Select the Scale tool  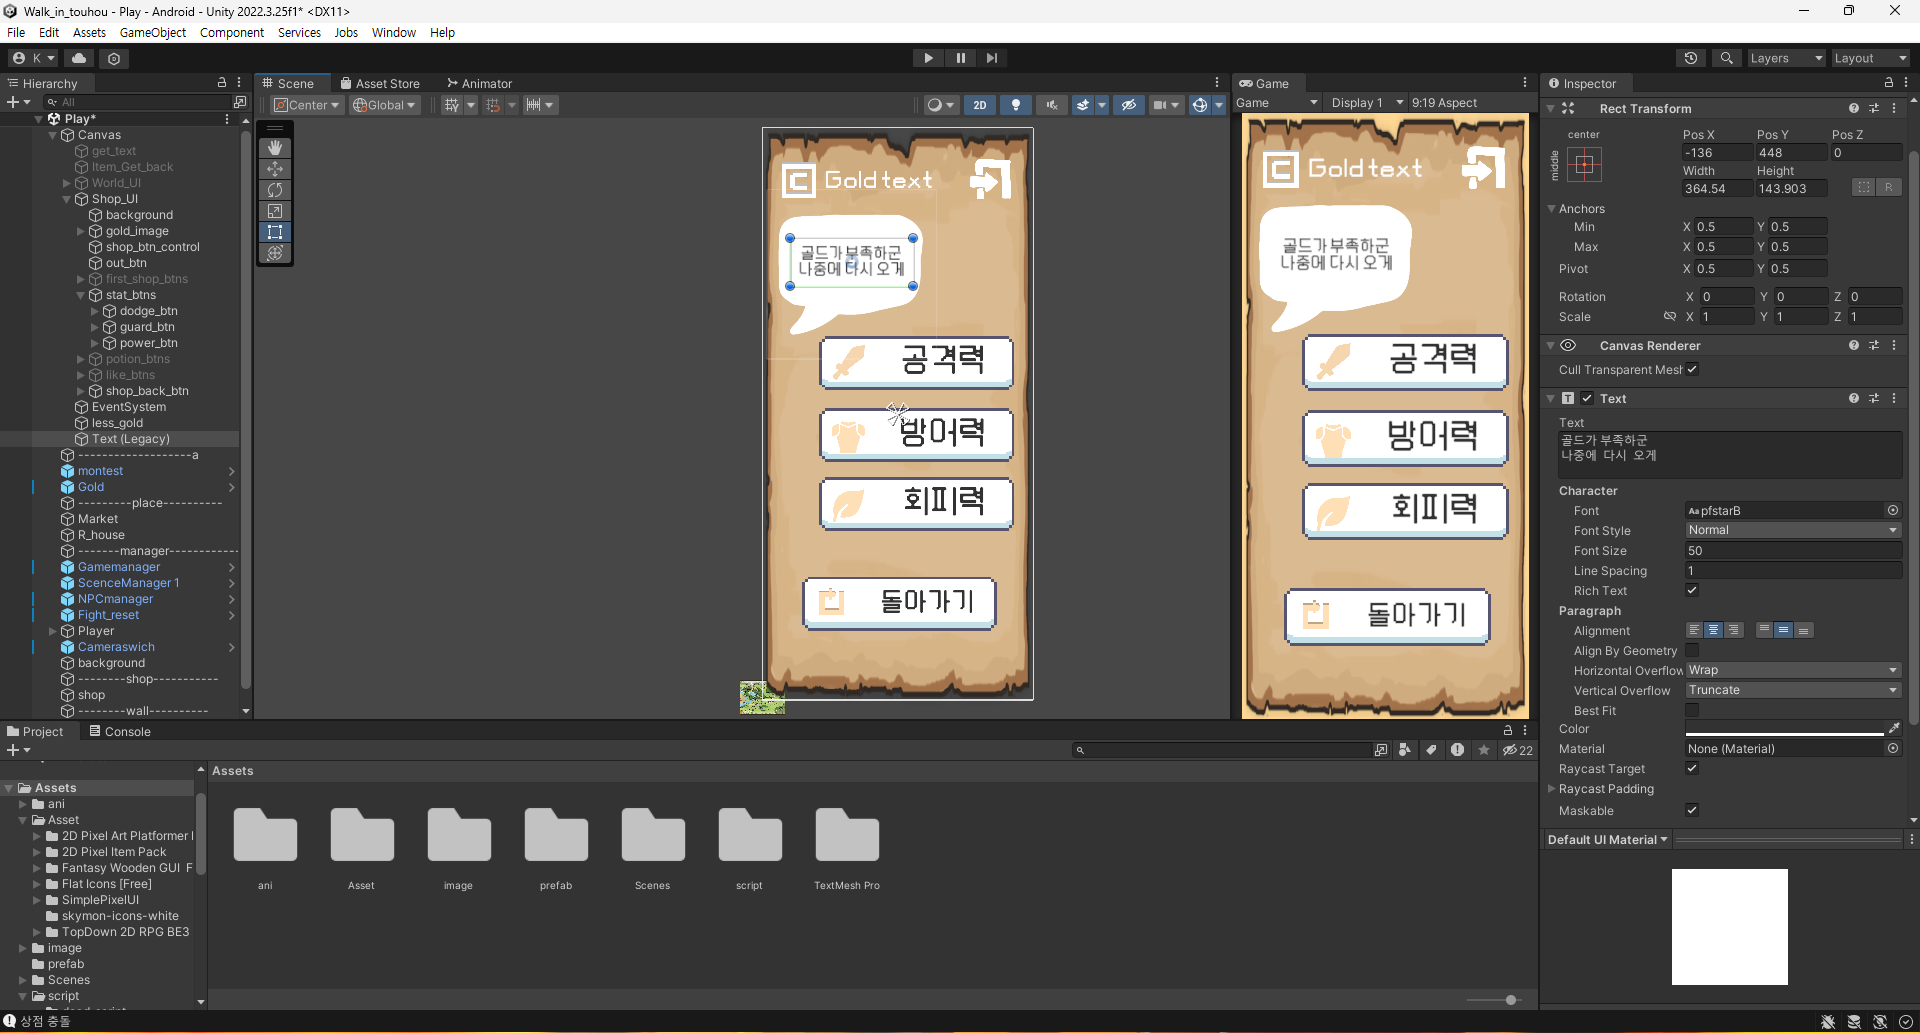pos(275,211)
